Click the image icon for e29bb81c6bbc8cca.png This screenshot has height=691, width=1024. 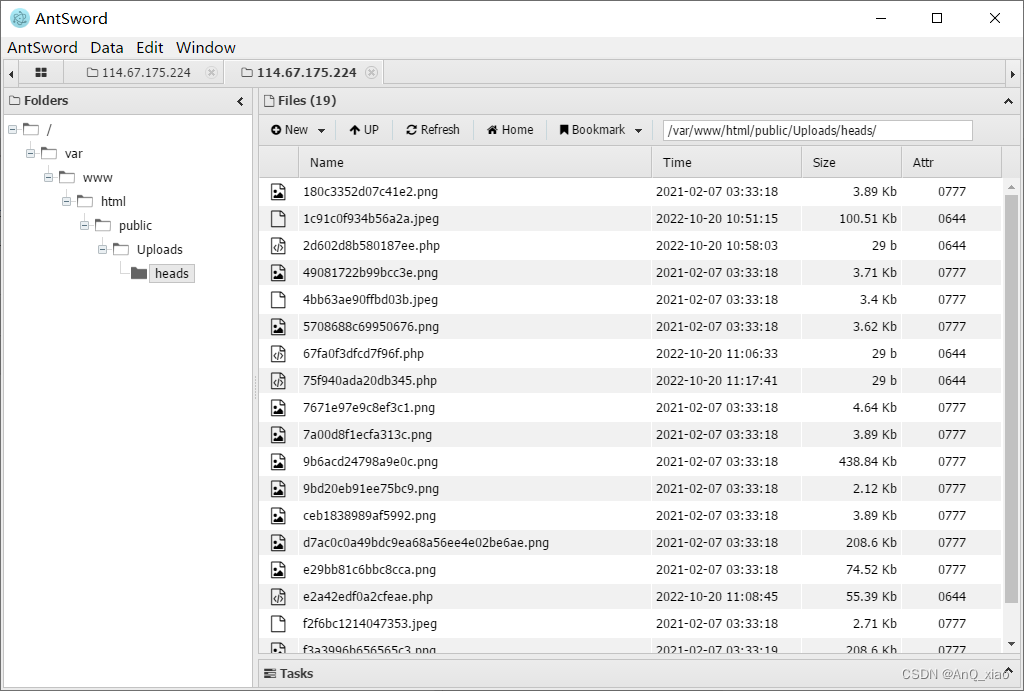point(278,570)
